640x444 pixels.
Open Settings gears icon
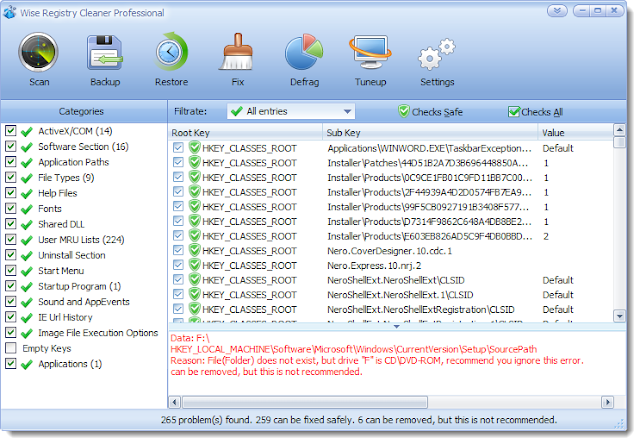coord(437,53)
